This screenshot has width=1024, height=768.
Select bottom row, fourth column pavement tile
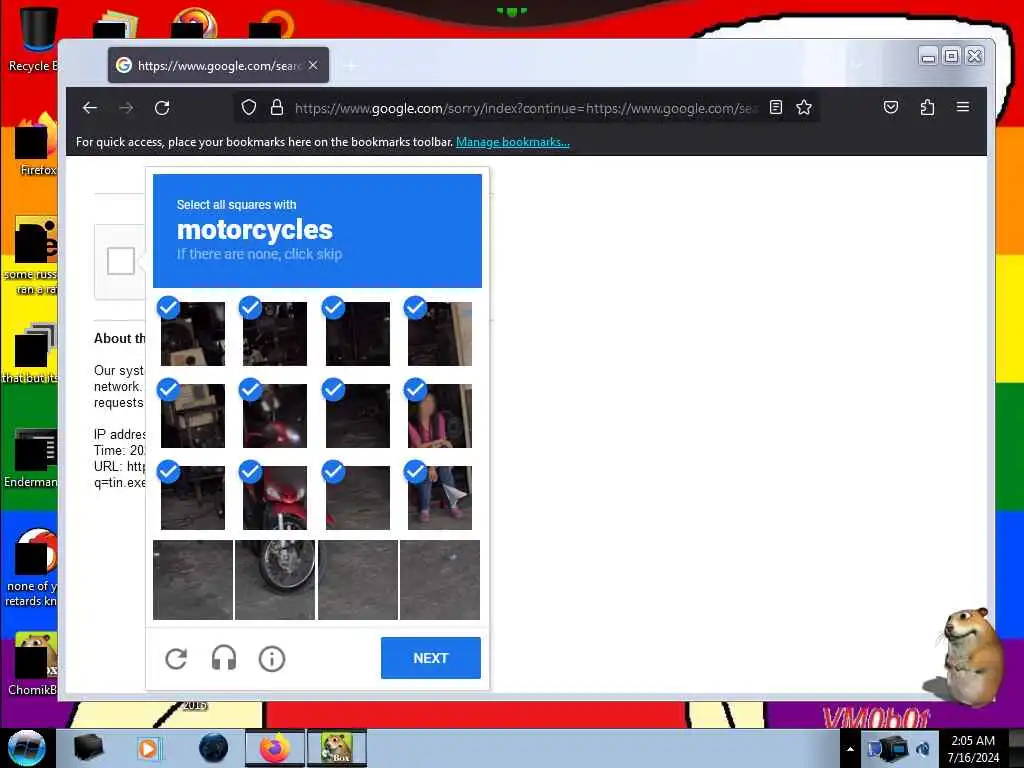(x=440, y=580)
